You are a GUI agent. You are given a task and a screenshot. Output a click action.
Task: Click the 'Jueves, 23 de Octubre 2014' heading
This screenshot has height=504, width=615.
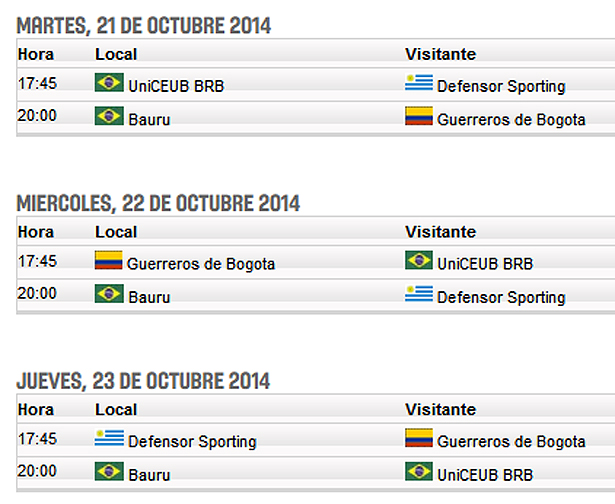(143, 381)
